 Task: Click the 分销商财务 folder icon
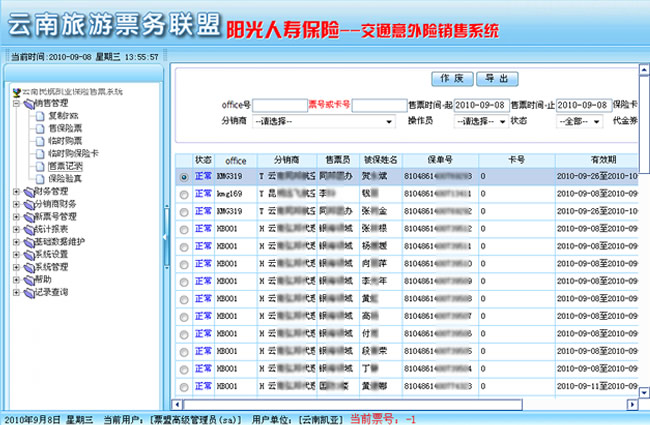tap(29, 204)
